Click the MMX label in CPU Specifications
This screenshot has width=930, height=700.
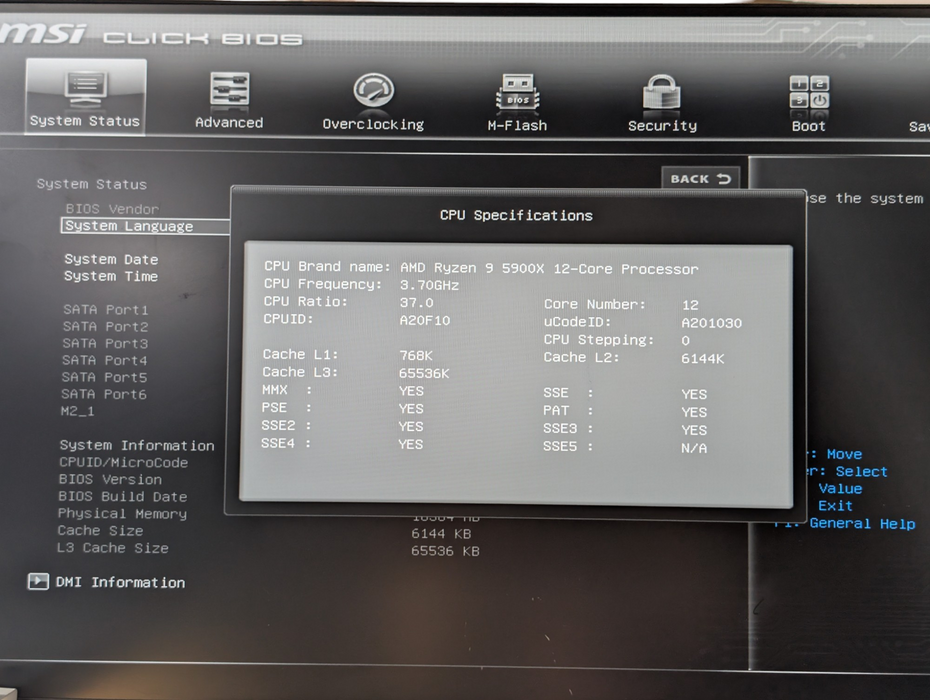(275, 390)
